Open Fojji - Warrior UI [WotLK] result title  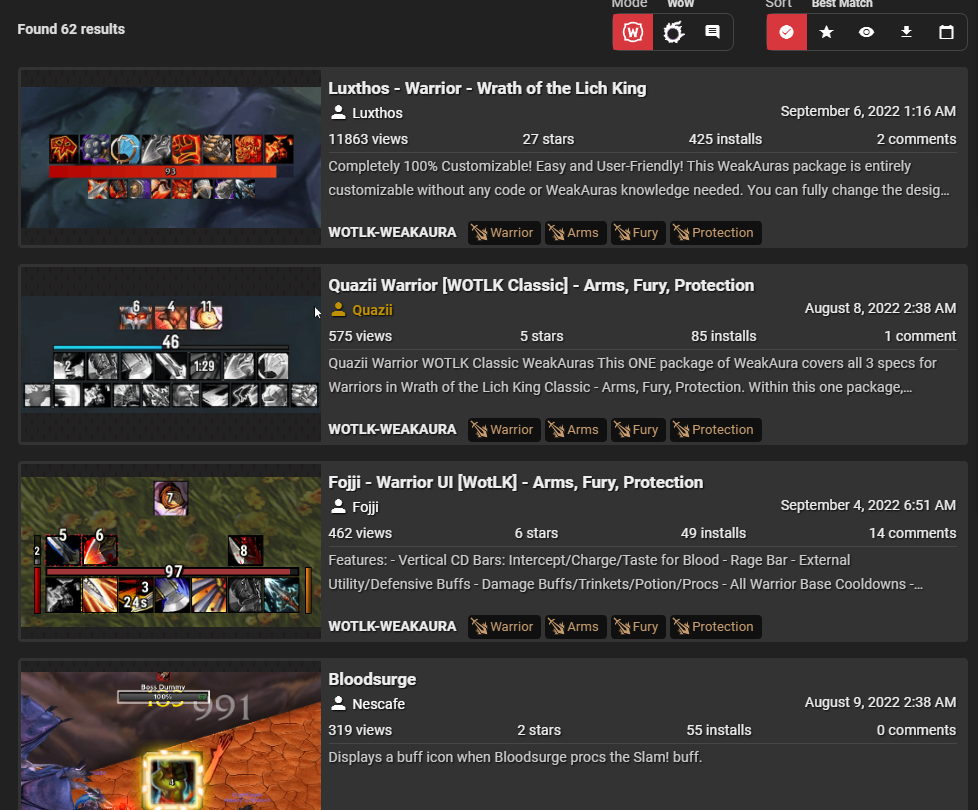516,483
